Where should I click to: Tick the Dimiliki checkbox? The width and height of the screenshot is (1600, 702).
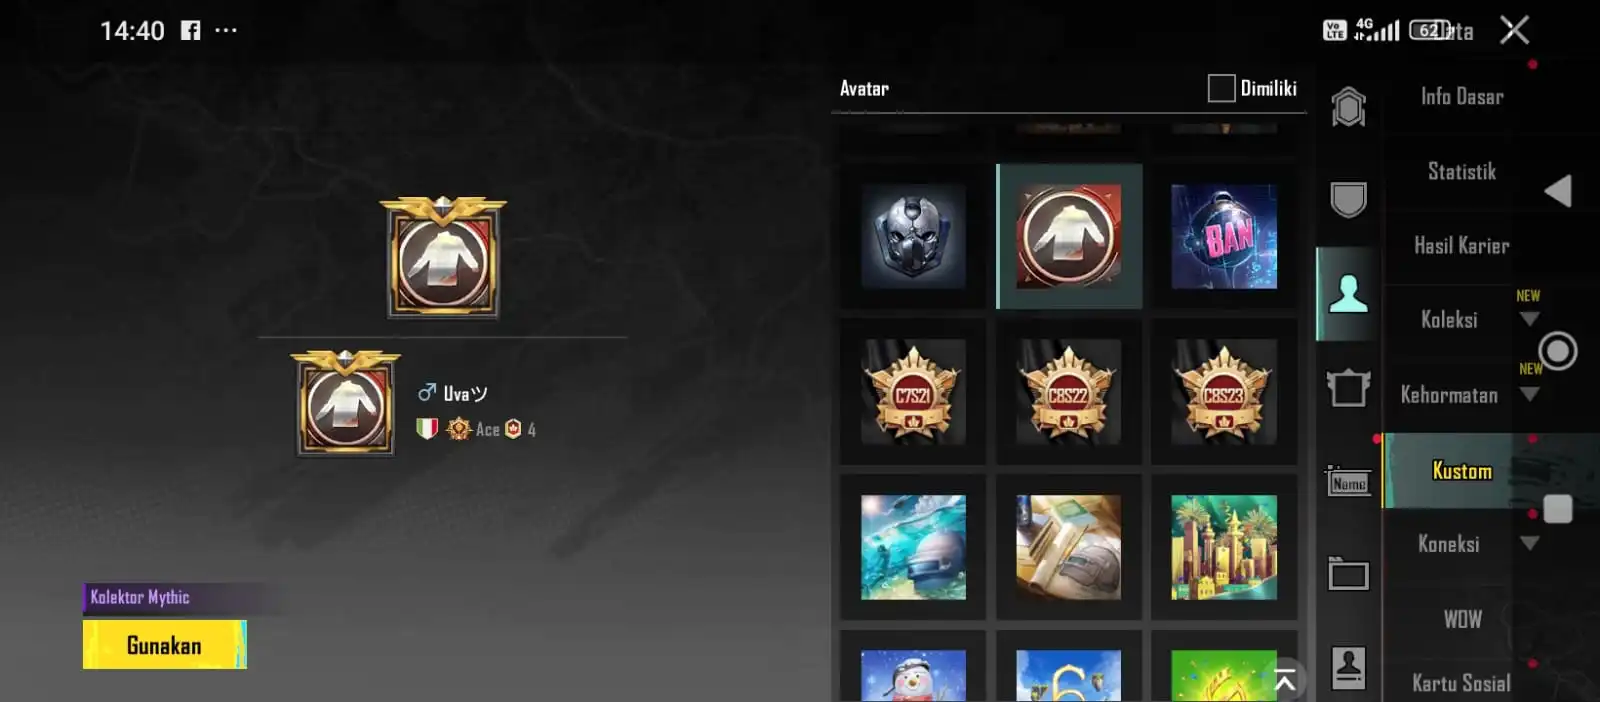tap(1221, 88)
